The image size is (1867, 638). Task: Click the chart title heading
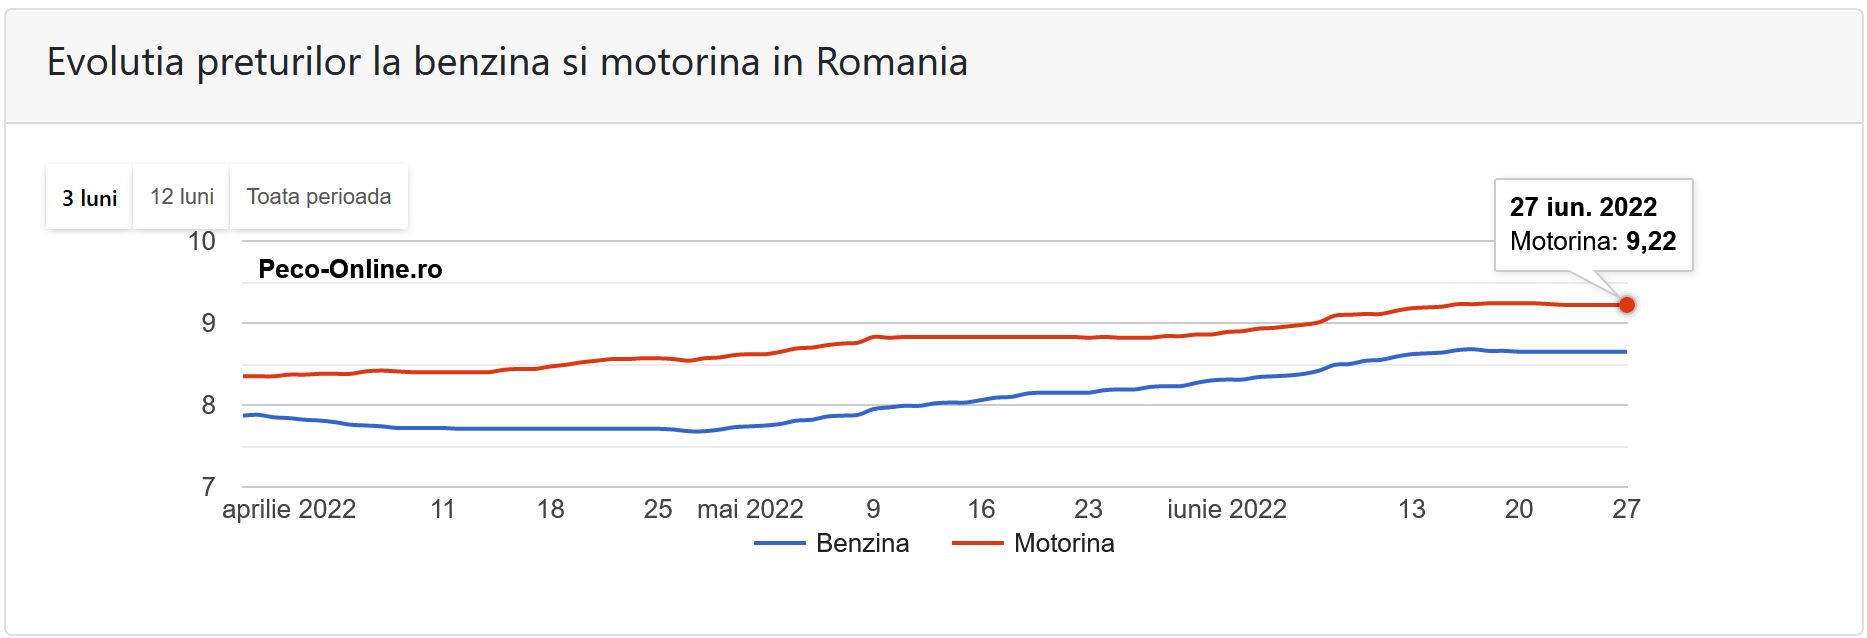(507, 62)
